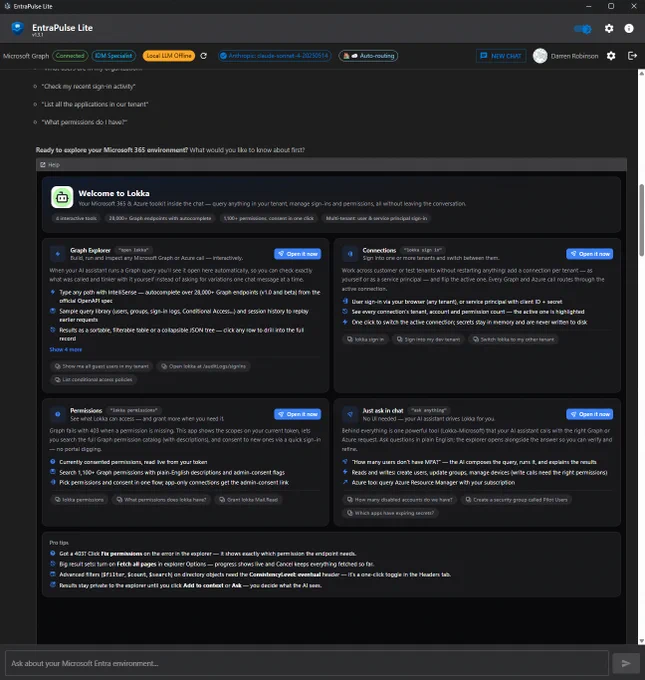This screenshot has height=680, width=645.
Task: Click 'How many disabled accounts do we have?' suggestion
Action: pos(399,500)
